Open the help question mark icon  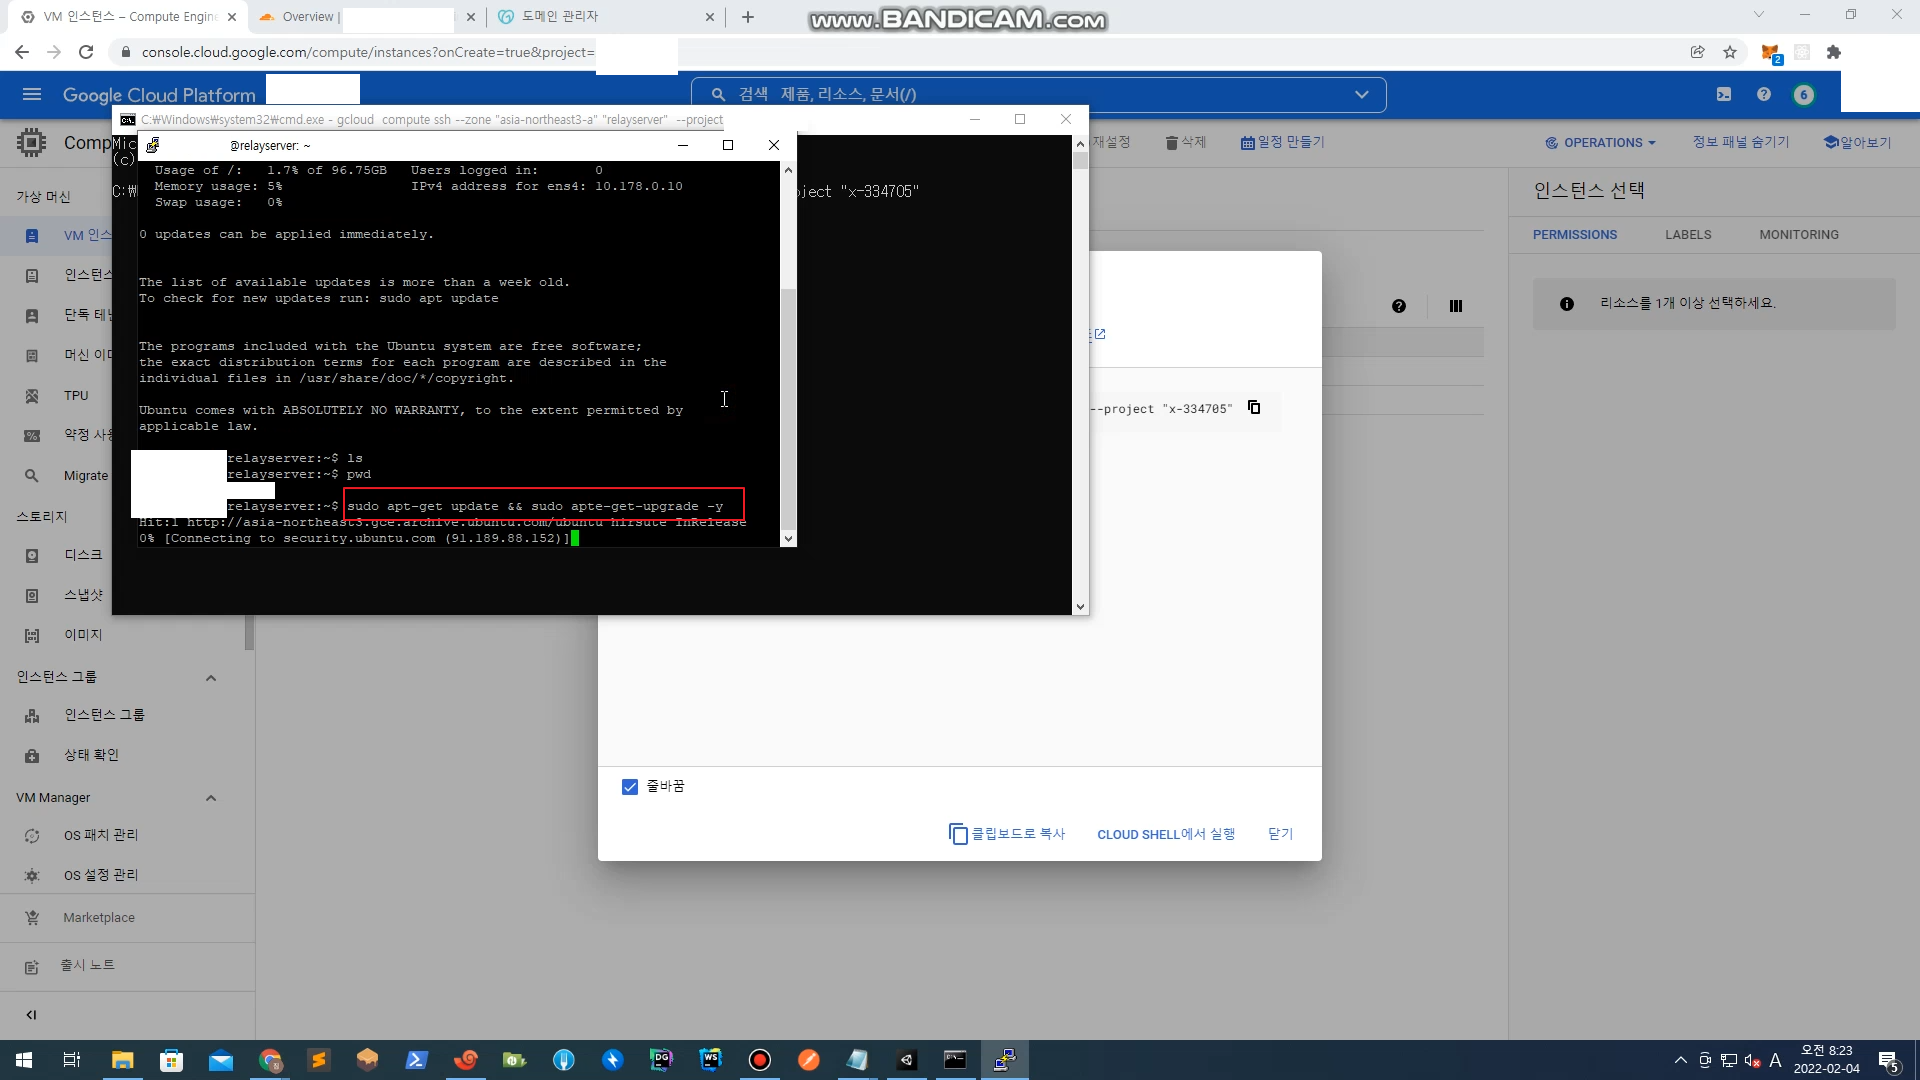(1764, 94)
